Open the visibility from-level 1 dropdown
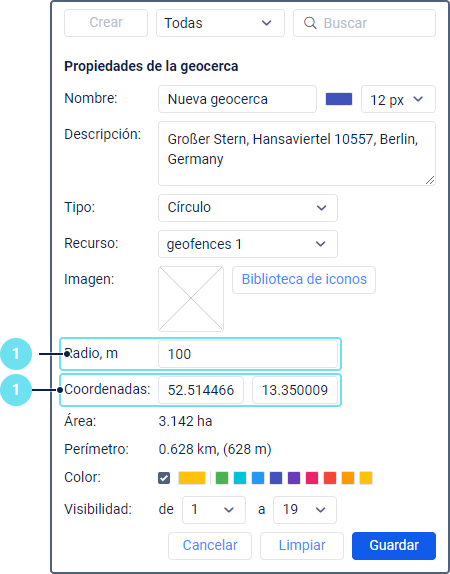Image resolution: width=450 pixels, height=574 pixels. pos(214,510)
